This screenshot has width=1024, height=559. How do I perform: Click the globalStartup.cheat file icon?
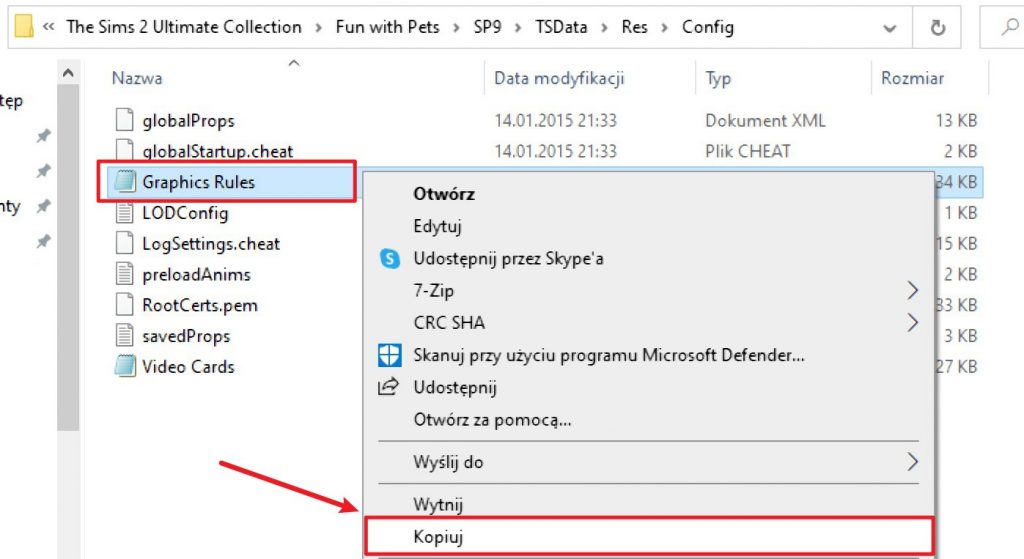[x=125, y=150]
